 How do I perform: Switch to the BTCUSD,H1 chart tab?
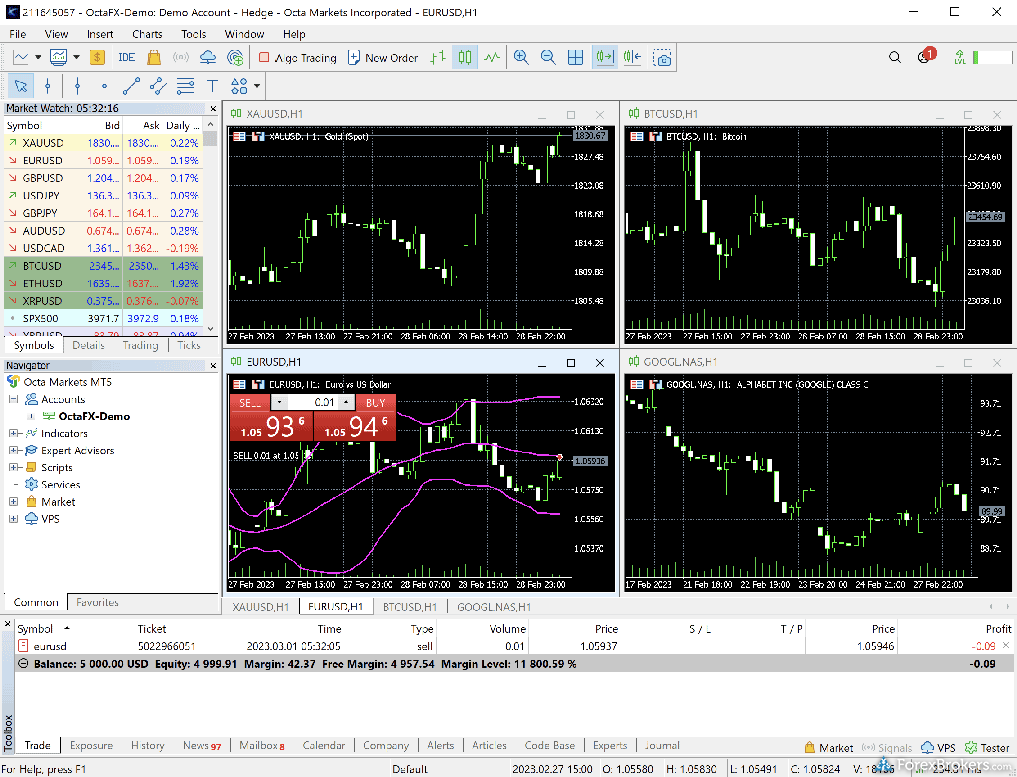[x=409, y=607]
